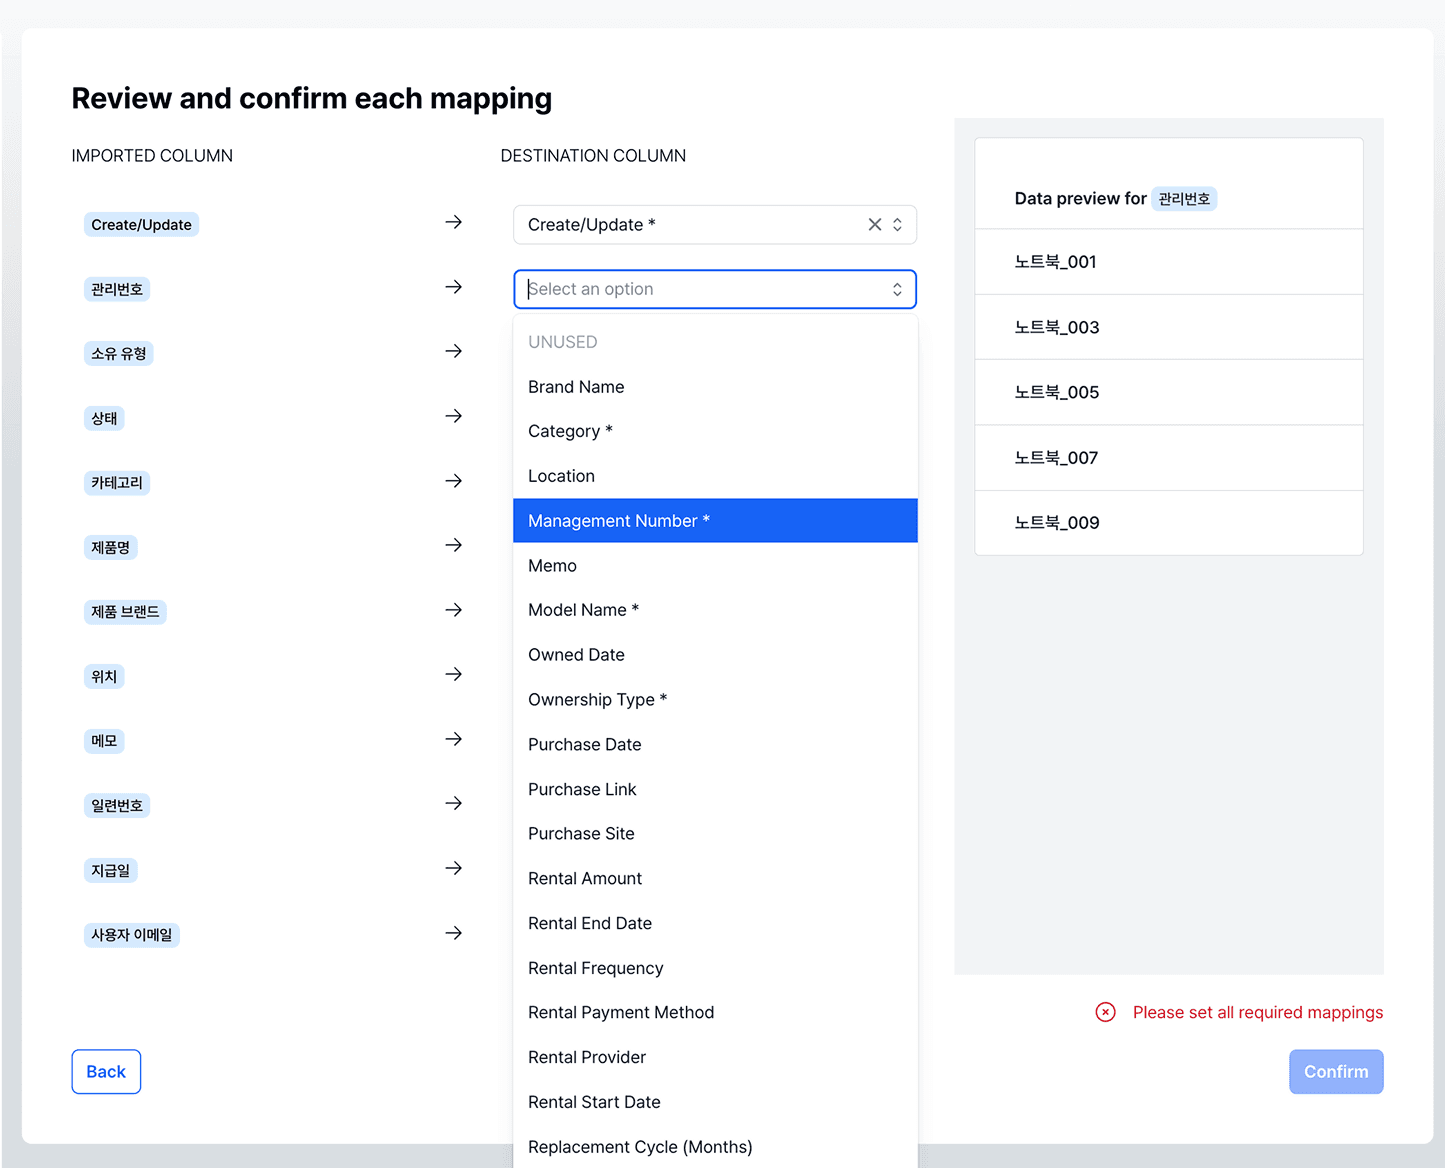Click the arrow icon beside 사용자 이메일

pyautogui.click(x=453, y=933)
